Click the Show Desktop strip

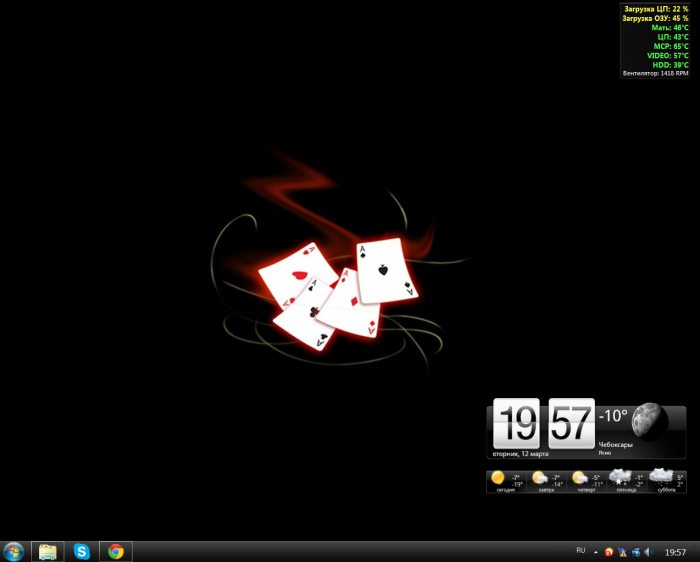[696, 552]
